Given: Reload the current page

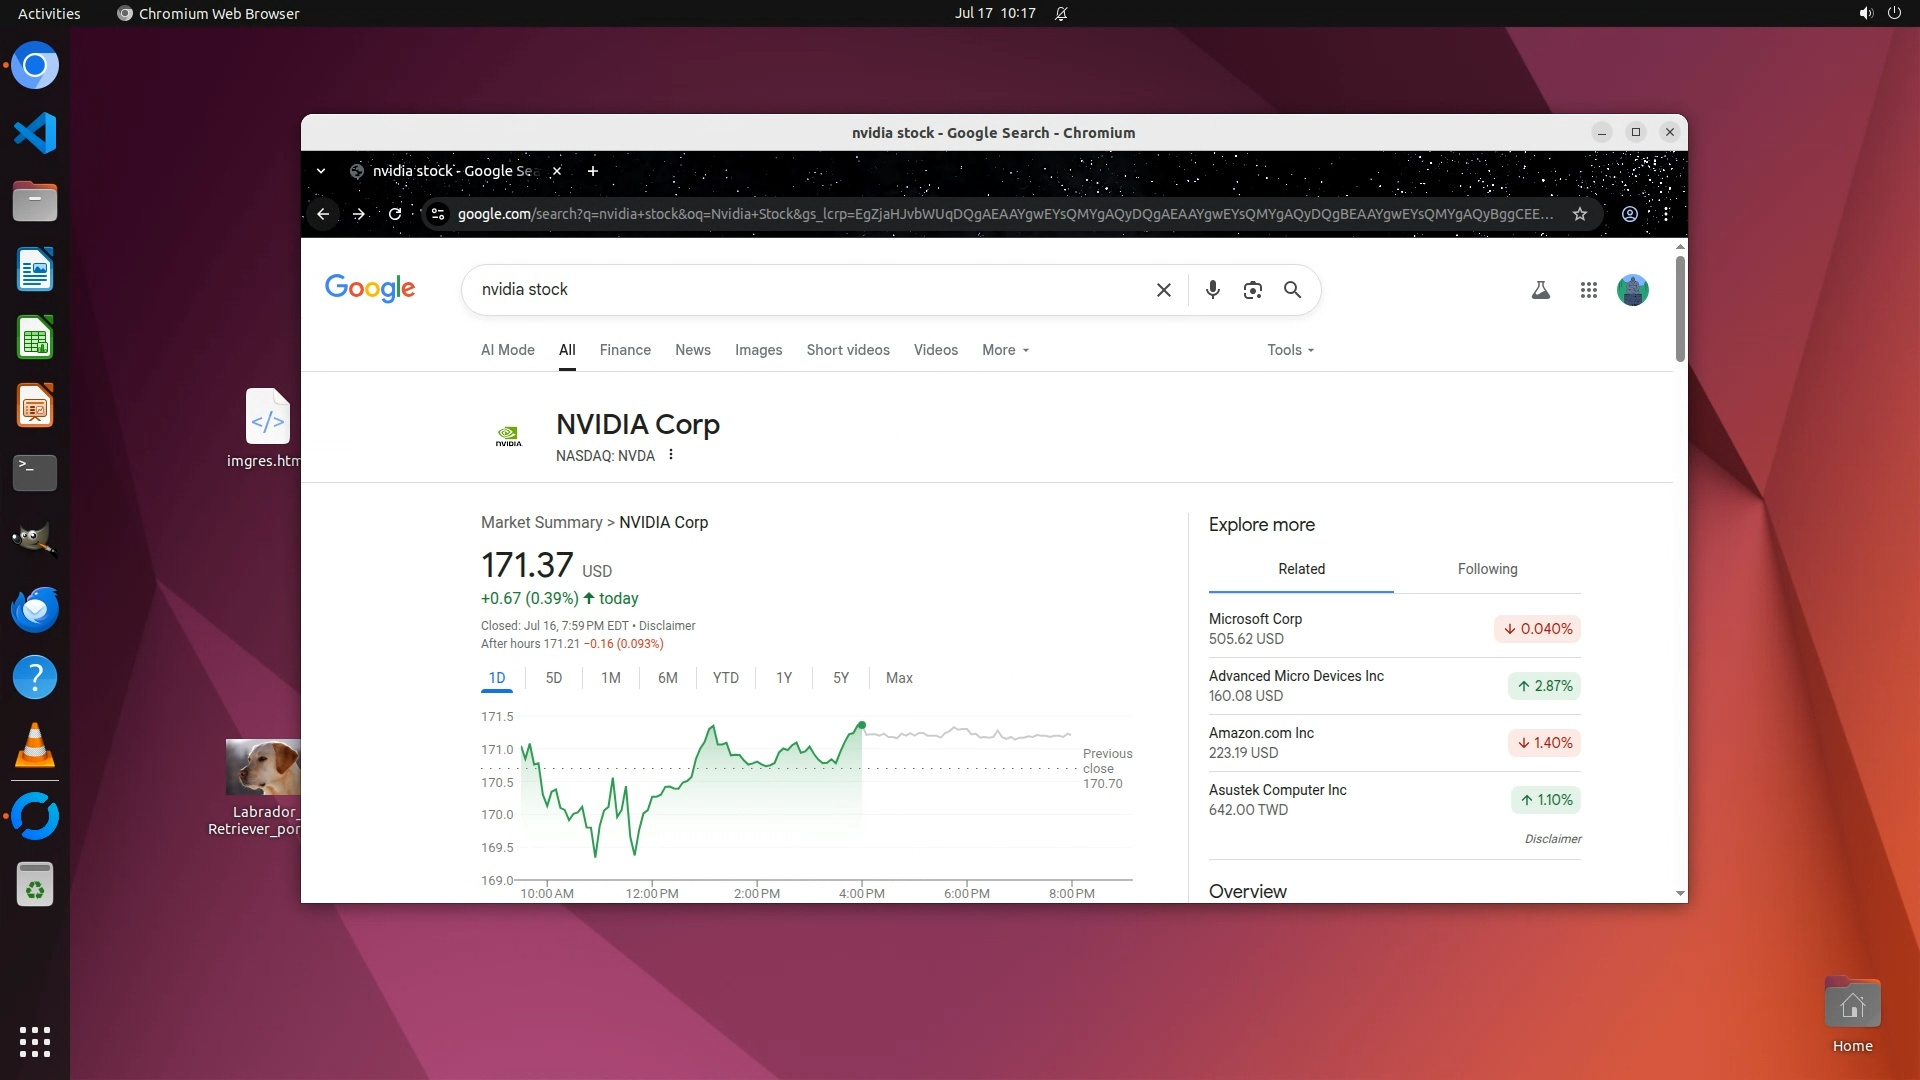Looking at the screenshot, I should point(395,214).
